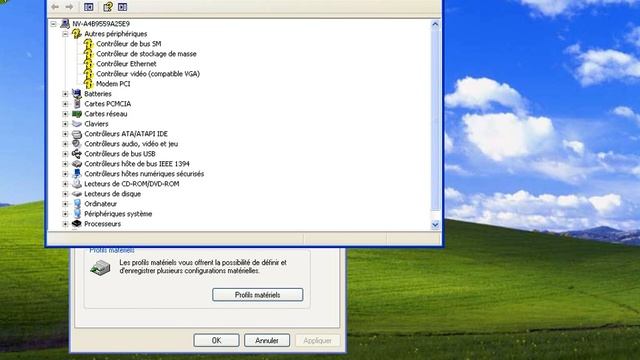The height and width of the screenshot is (360, 640).
Task: Select 'Contrôleurs de bus USB' label
Action: coord(120,154)
